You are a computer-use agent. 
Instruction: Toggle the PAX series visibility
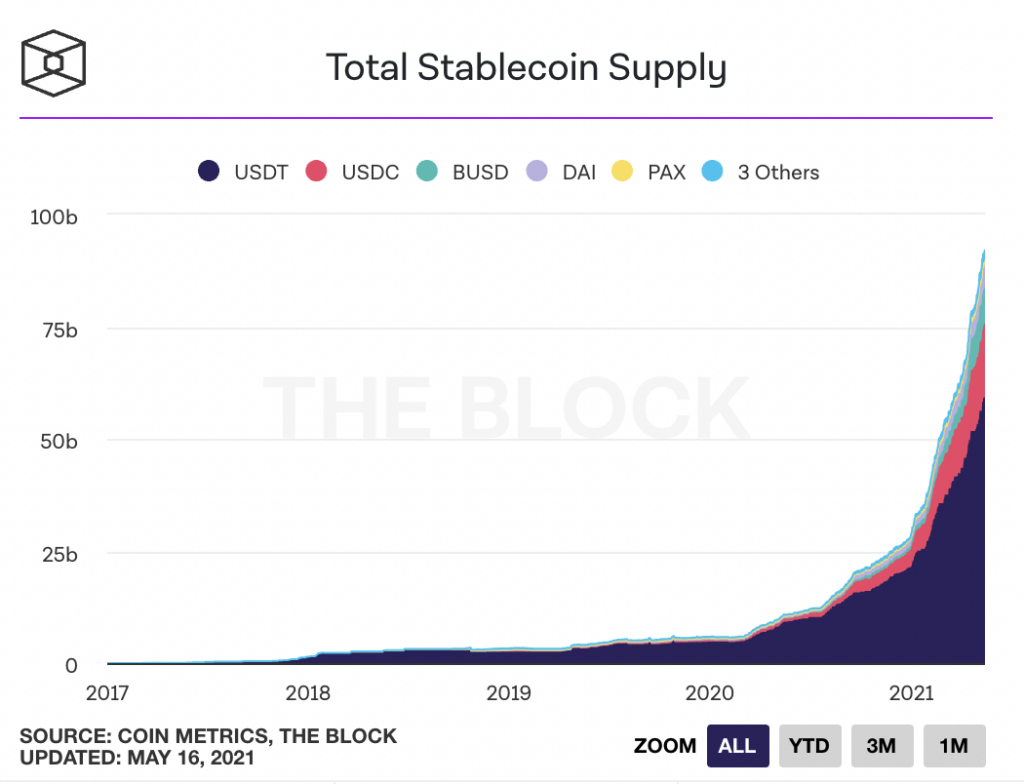[650, 172]
